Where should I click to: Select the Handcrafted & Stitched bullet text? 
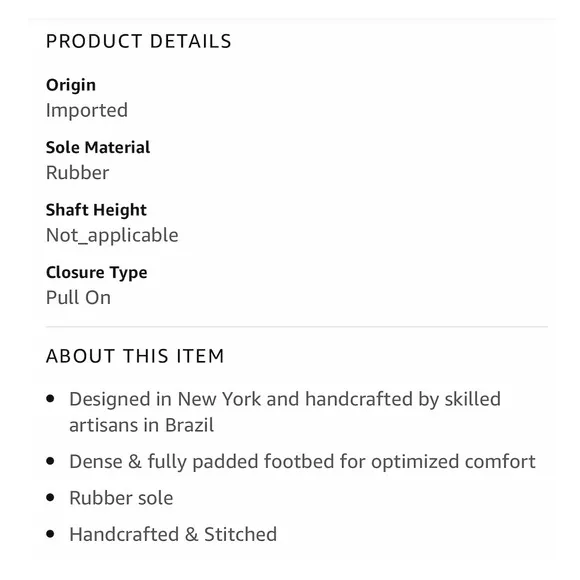(173, 534)
